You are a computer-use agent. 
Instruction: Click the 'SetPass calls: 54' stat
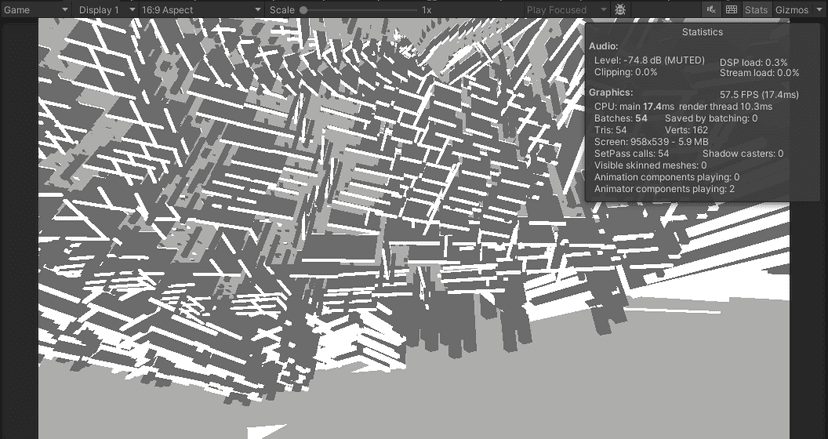pos(632,154)
